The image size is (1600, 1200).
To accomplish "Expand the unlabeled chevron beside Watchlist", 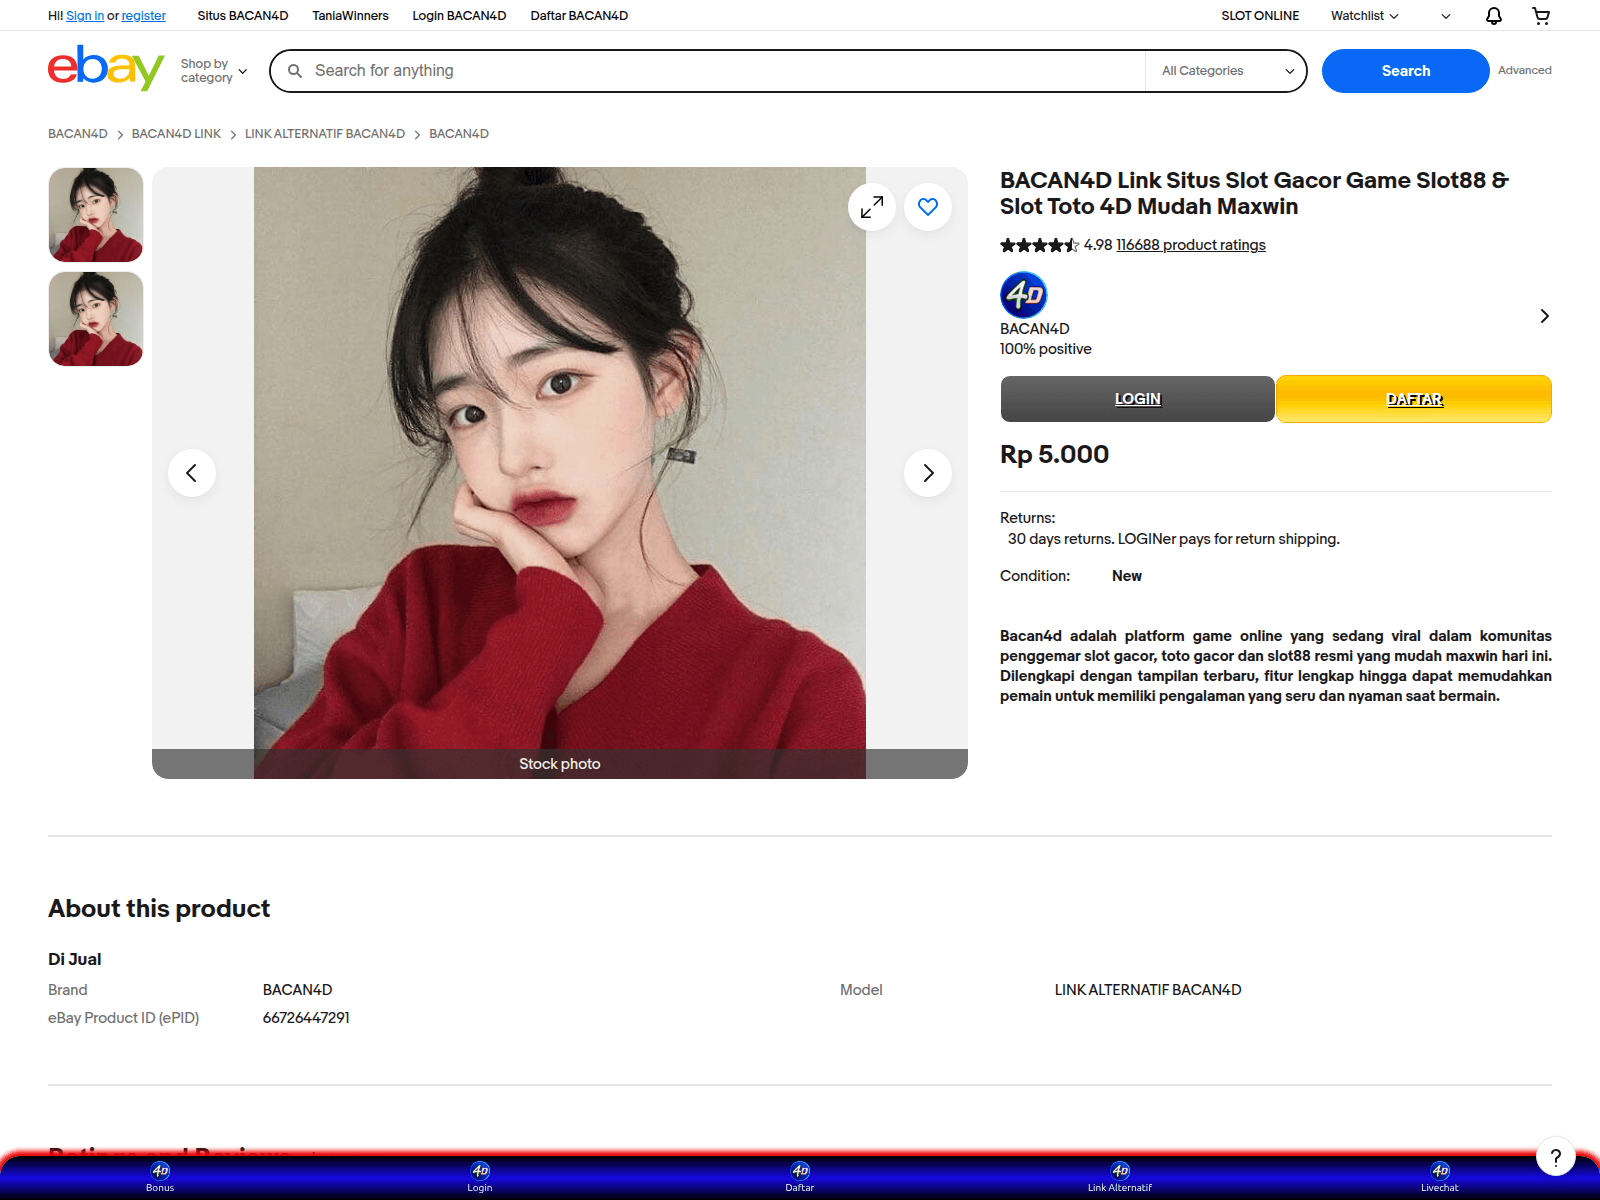I will (x=1446, y=16).
